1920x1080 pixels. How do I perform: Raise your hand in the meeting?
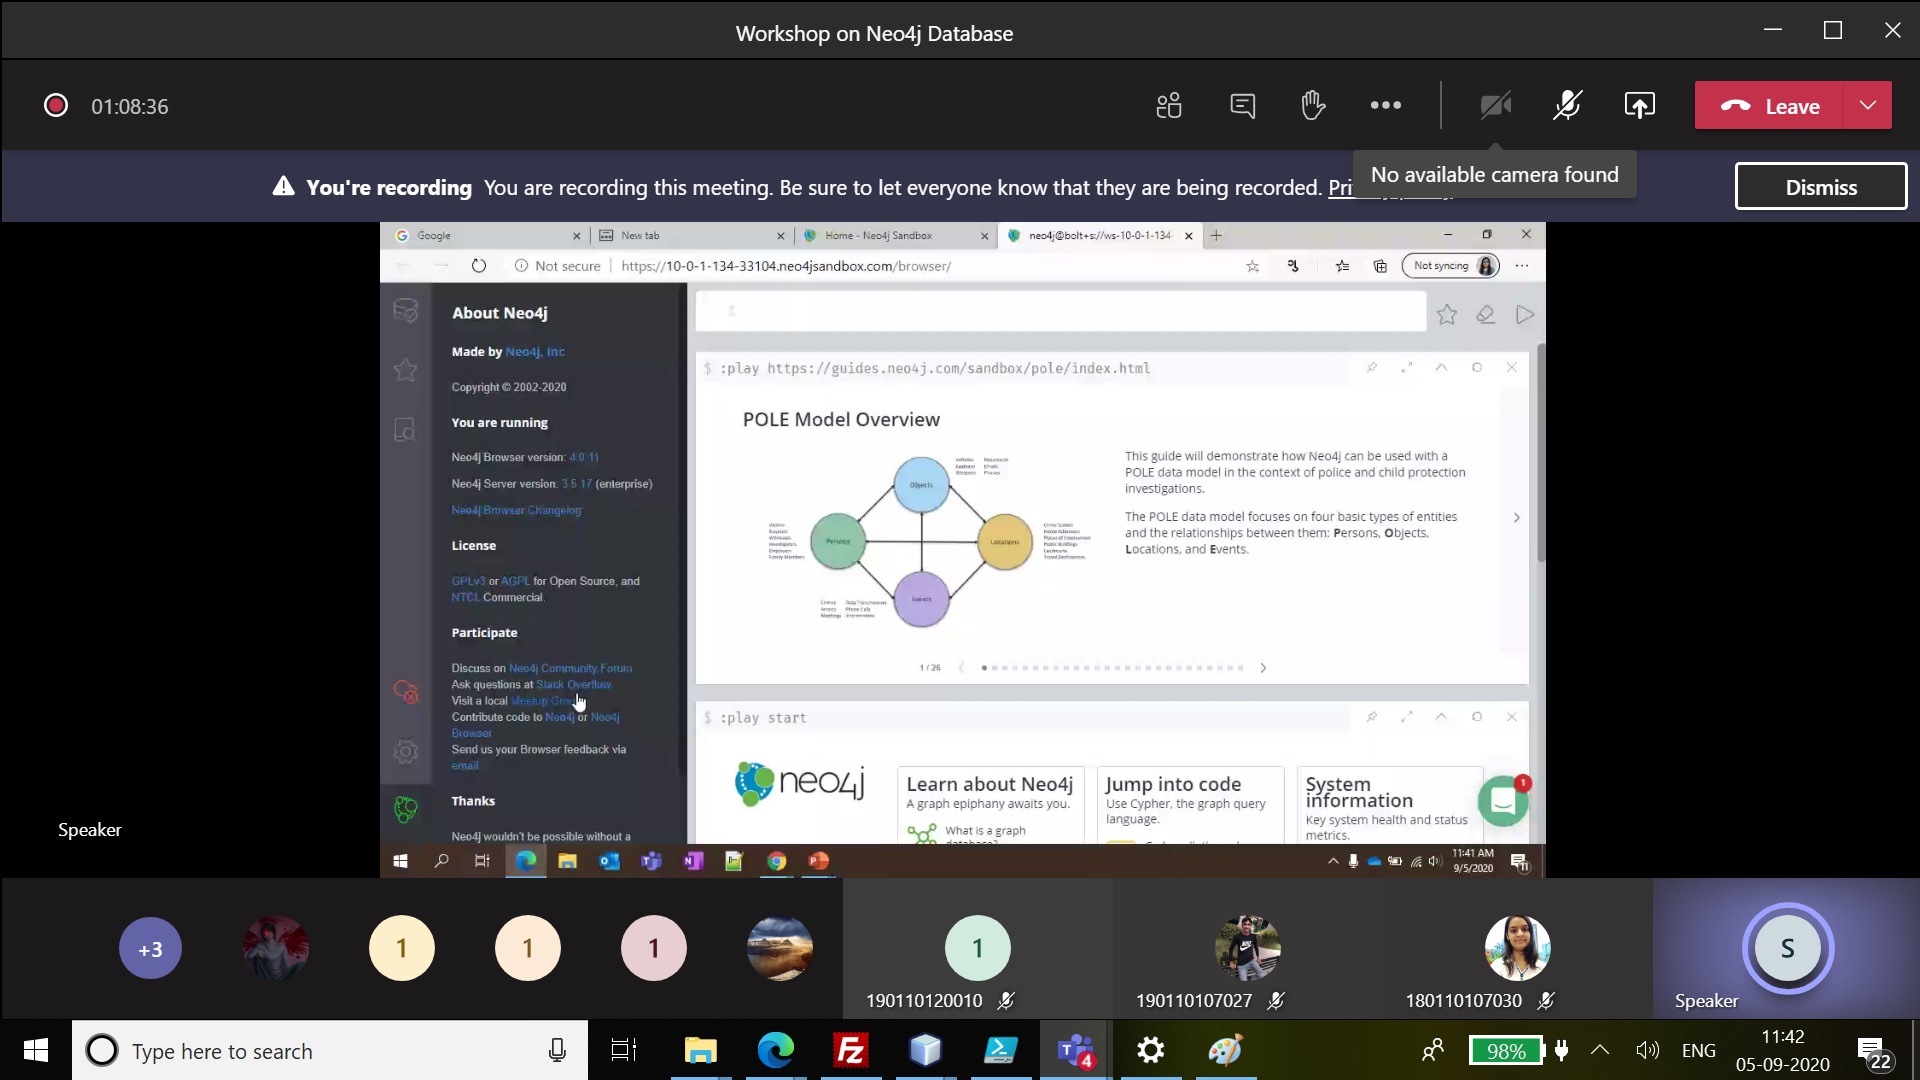click(x=1313, y=106)
